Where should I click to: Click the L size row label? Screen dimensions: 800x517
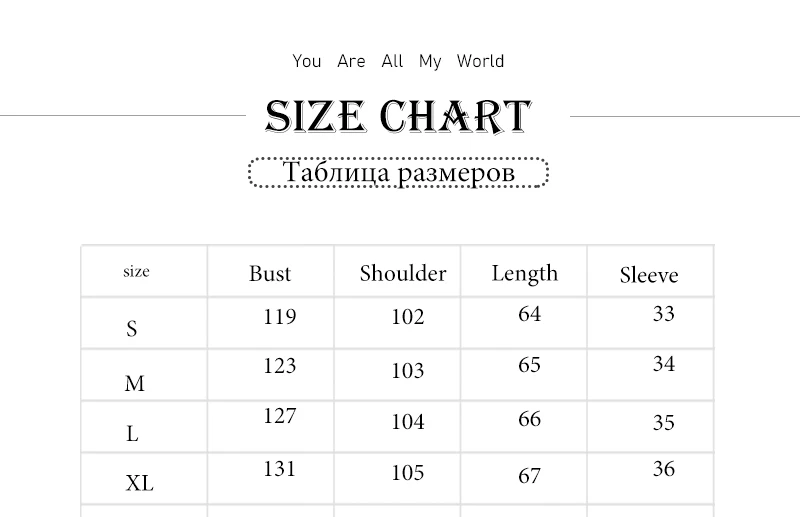point(132,434)
